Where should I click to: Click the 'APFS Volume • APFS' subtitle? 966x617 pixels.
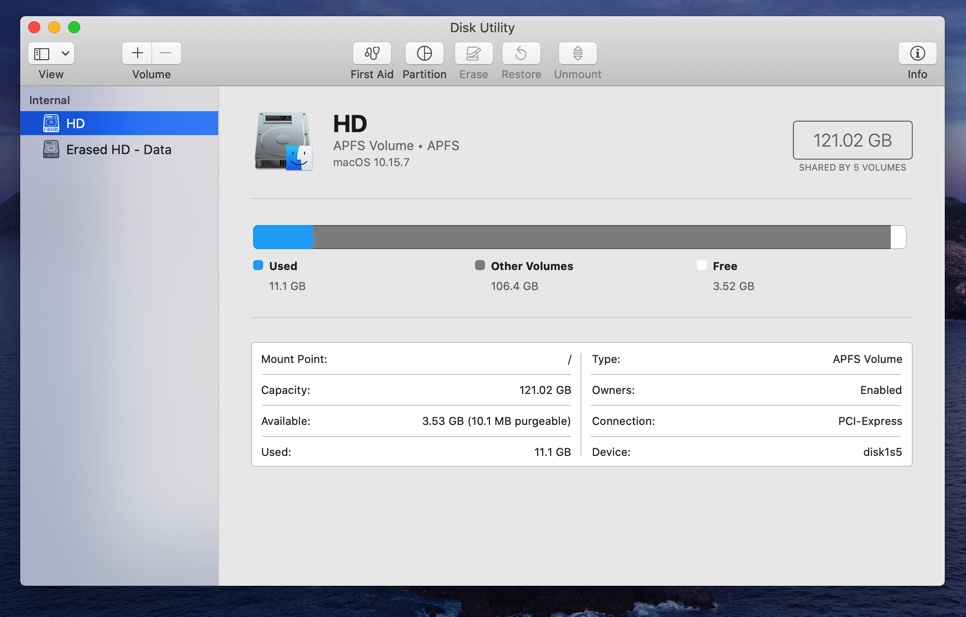click(x=396, y=146)
